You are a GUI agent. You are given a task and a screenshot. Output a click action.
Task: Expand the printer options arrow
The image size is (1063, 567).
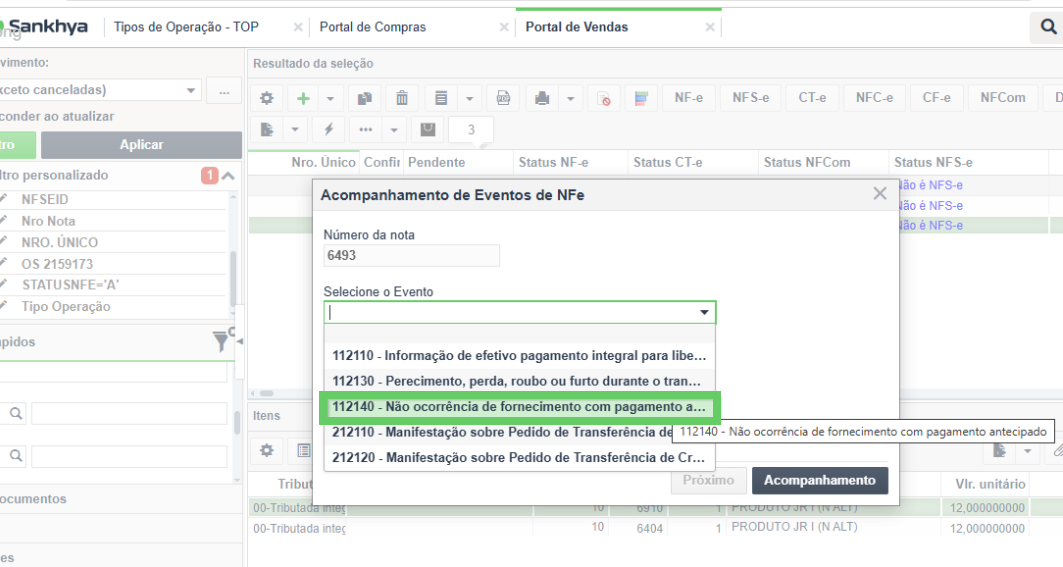[571, 98]
